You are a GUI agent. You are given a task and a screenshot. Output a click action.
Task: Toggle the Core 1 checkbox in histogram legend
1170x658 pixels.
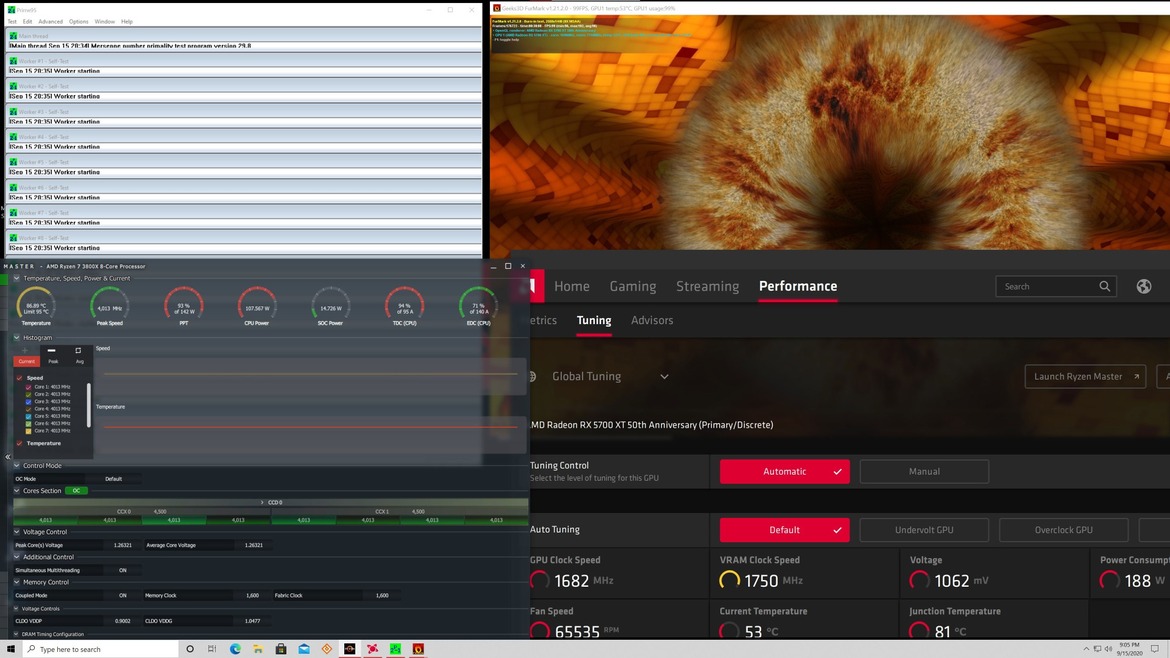point(28,387)
